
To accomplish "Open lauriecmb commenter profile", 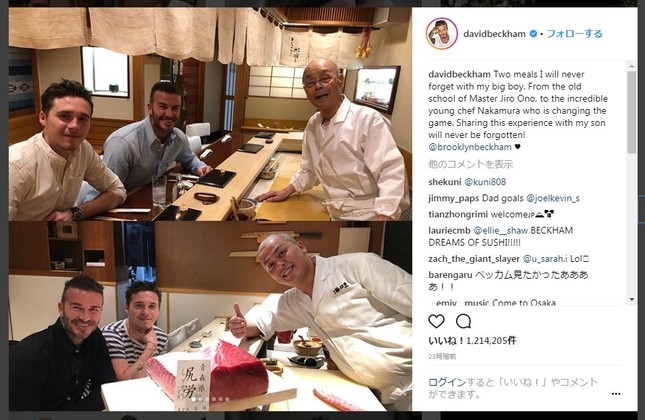I will pos(449,230).
